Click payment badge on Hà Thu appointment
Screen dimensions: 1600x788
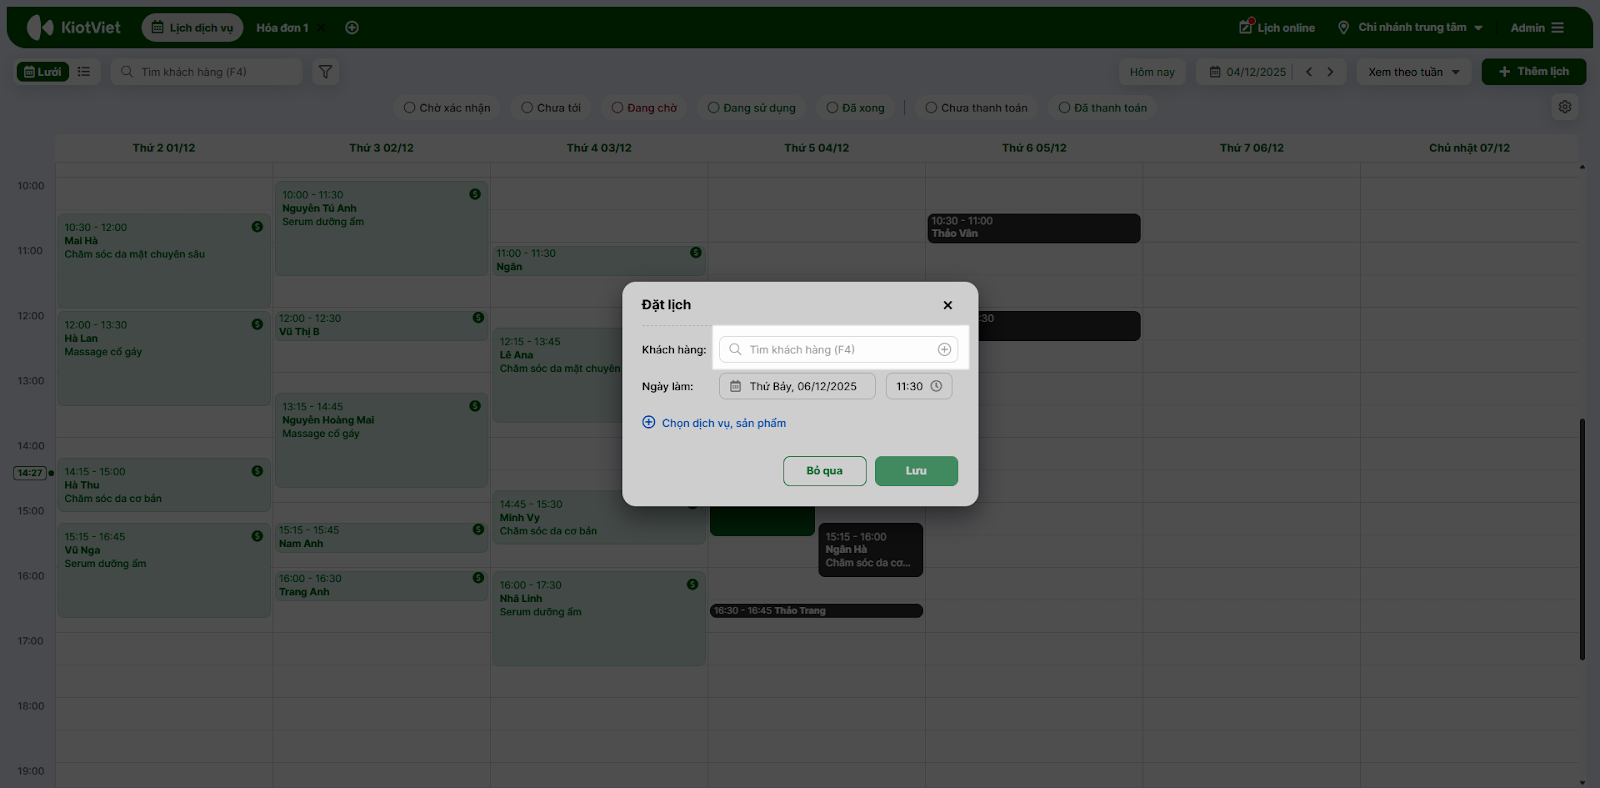click(257, 471)
